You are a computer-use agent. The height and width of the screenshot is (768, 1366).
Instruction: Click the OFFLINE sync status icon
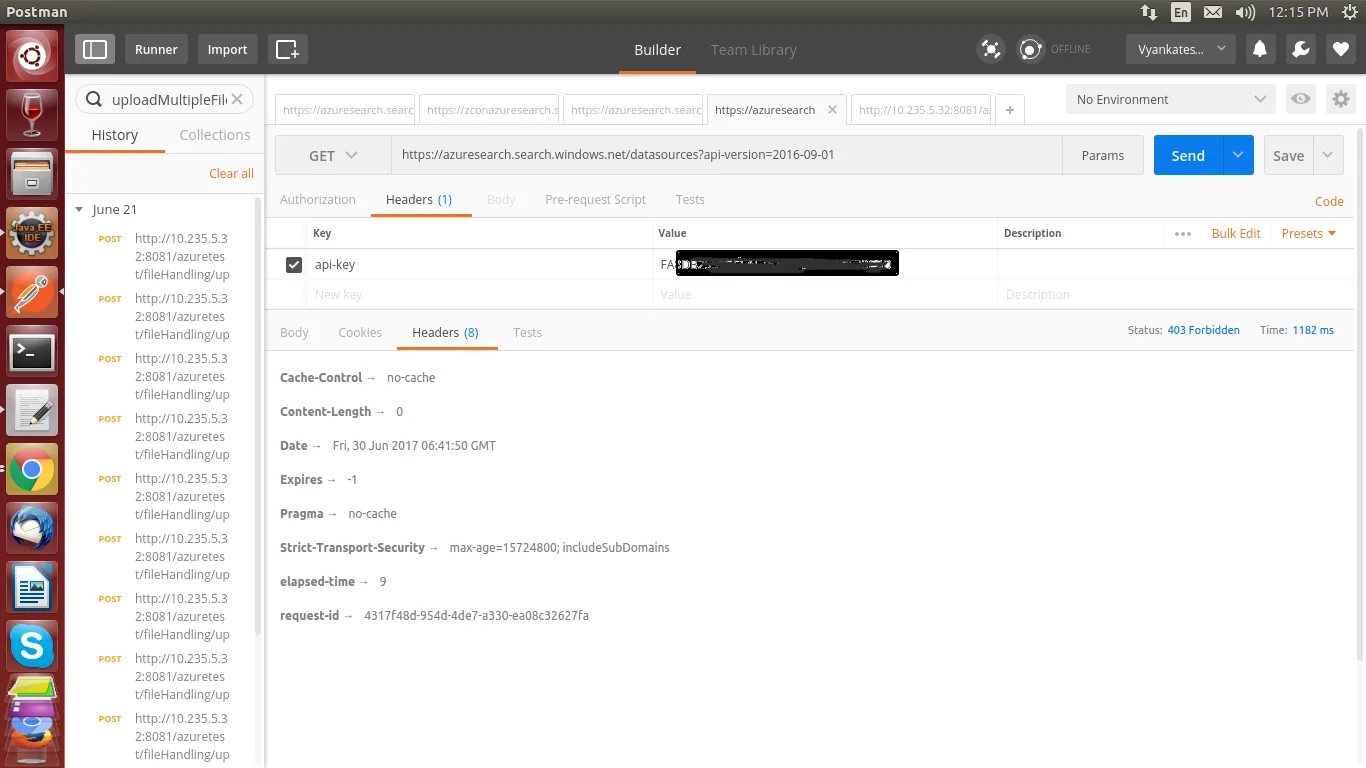click(1031, 49)
